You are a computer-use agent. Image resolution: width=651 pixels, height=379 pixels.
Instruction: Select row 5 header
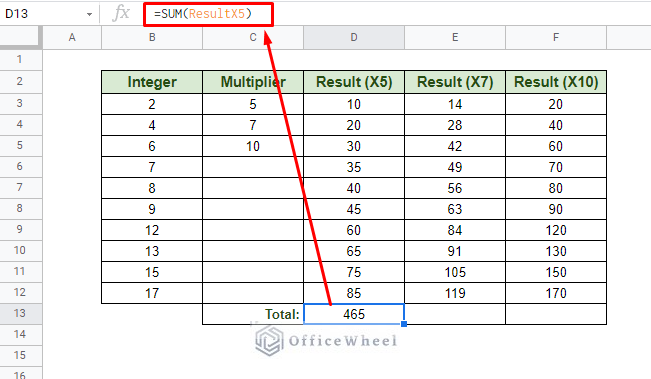click(21, 146)
